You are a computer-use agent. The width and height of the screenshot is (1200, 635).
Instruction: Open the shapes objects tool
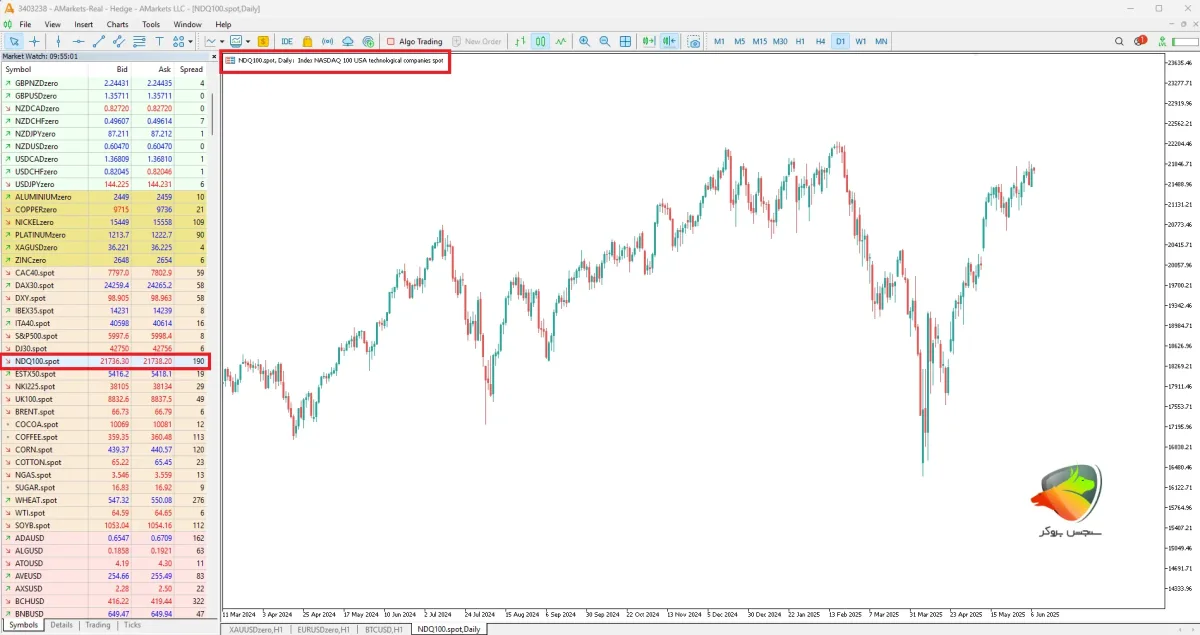(x=179, y=41)
